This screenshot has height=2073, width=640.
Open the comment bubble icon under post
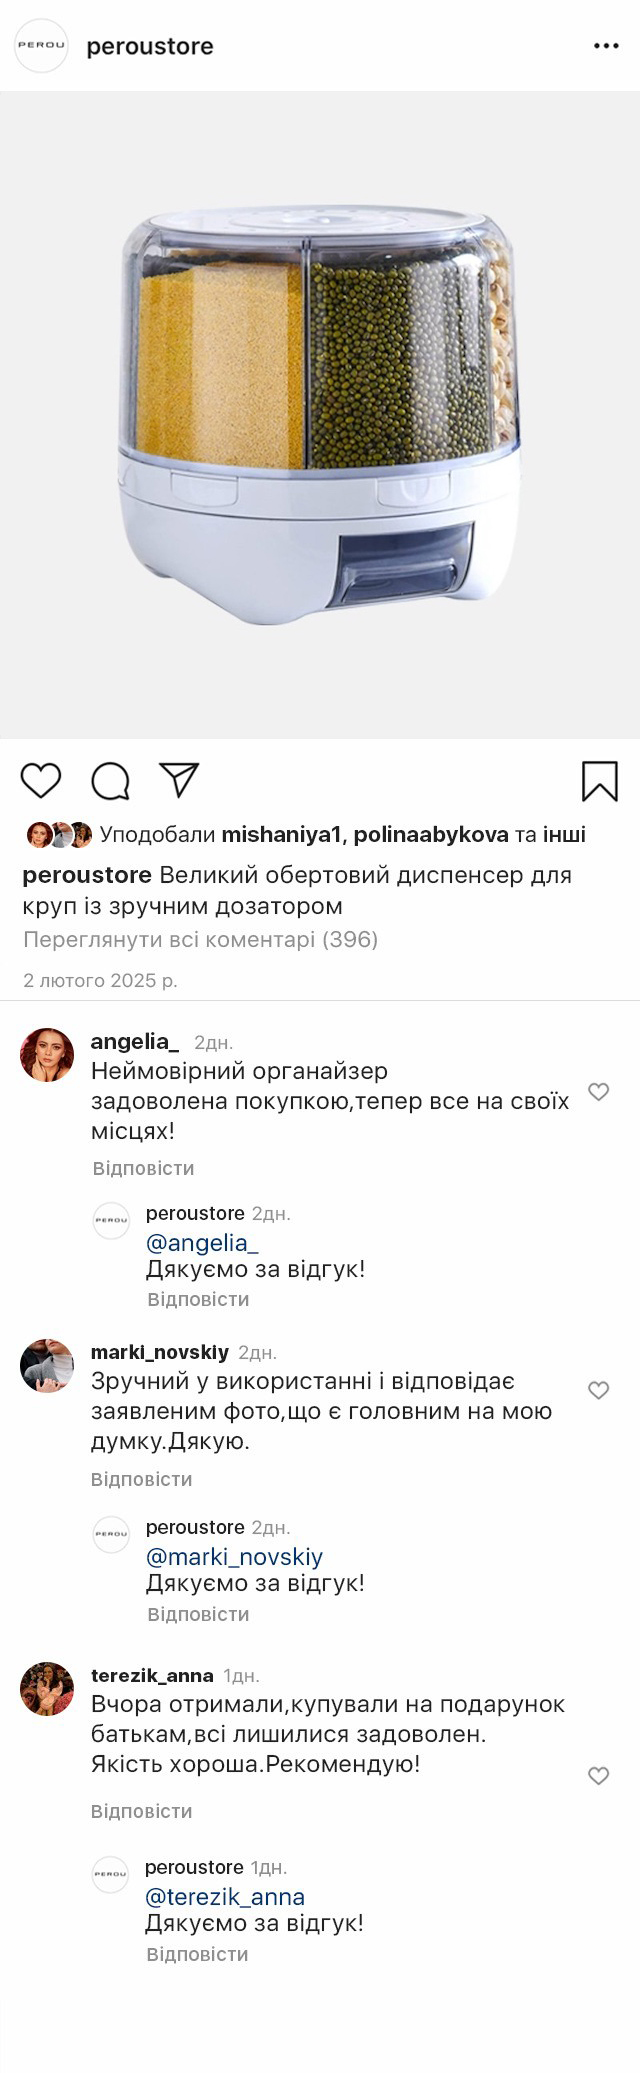pyautogui.click(x=110, y=781)
